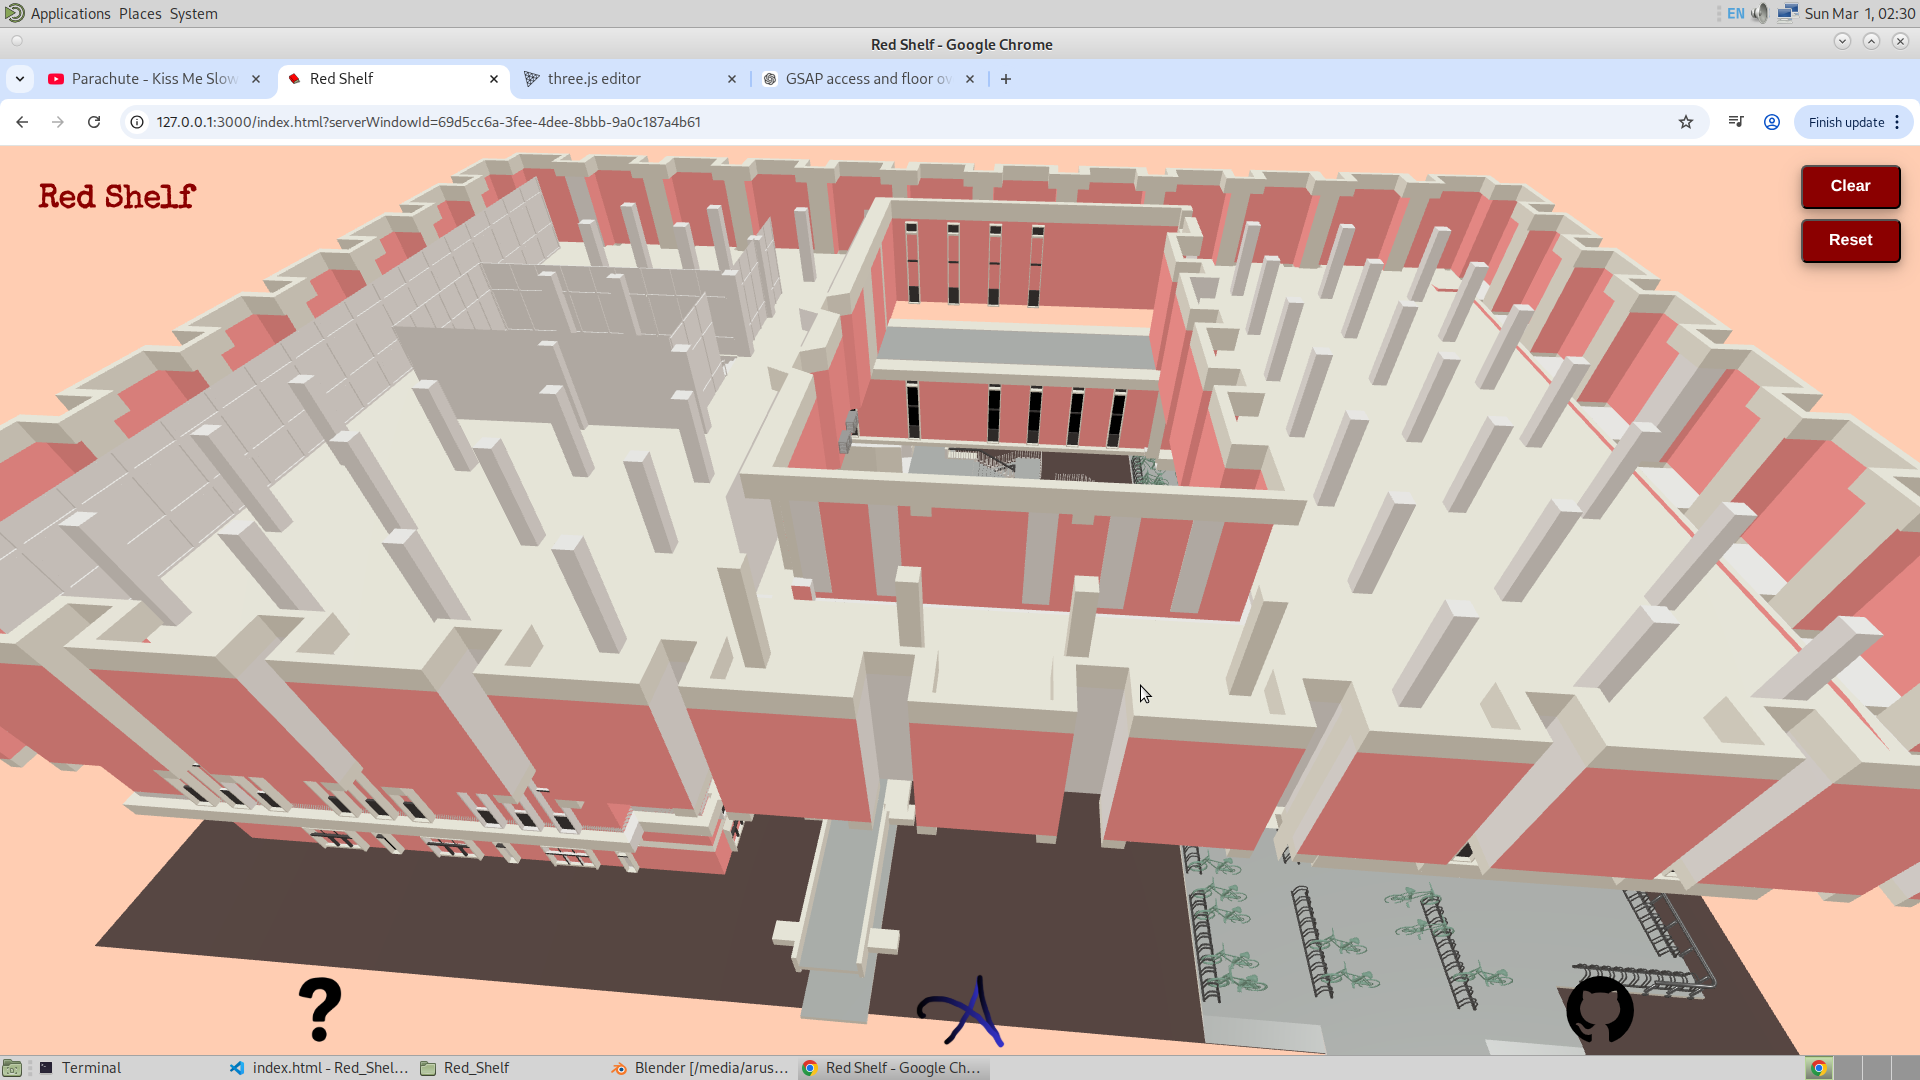Switch to Parachute YouTube tab
Viewport: 1920px width, 1080px height.
click(x=153, y=79)
